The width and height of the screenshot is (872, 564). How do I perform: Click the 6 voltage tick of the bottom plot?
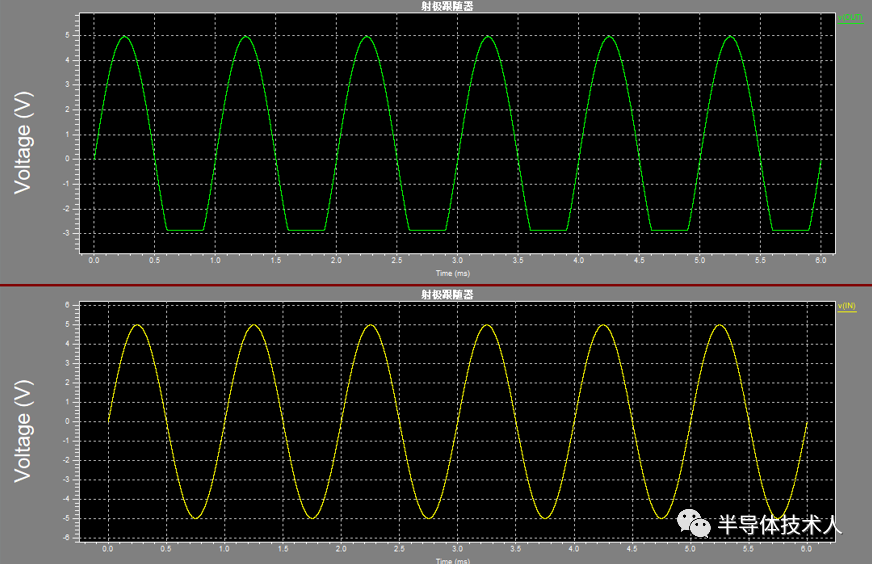[67, 305]
